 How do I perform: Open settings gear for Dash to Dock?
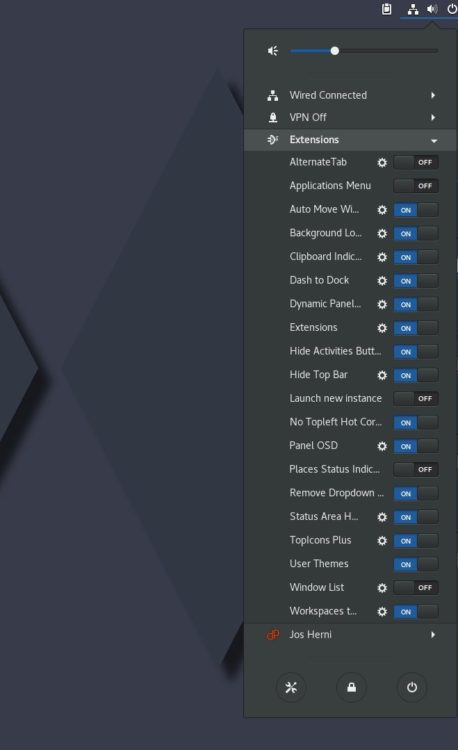coord(382,281)
